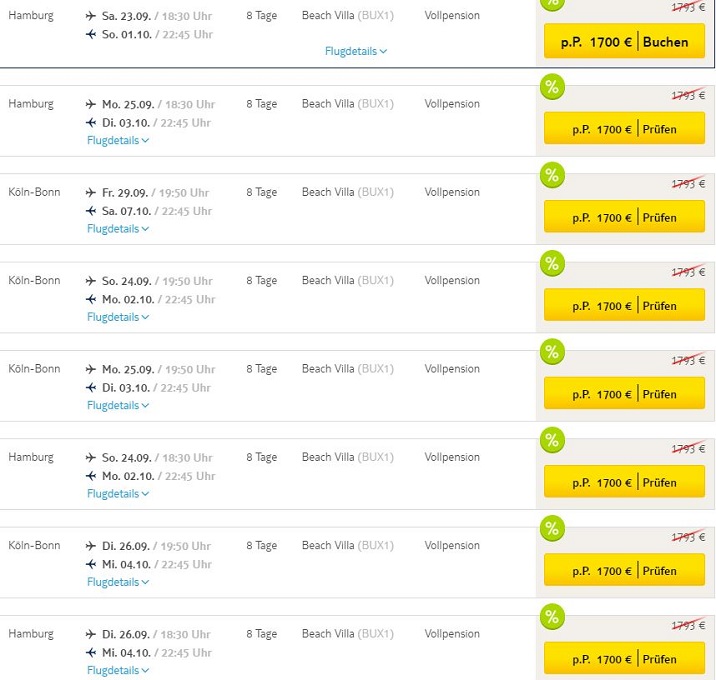Screen dimensions: 716x680
Task: Expand Flugdetails under Hamburg So. 24.09. flight
Action: (x=117, y=494)
